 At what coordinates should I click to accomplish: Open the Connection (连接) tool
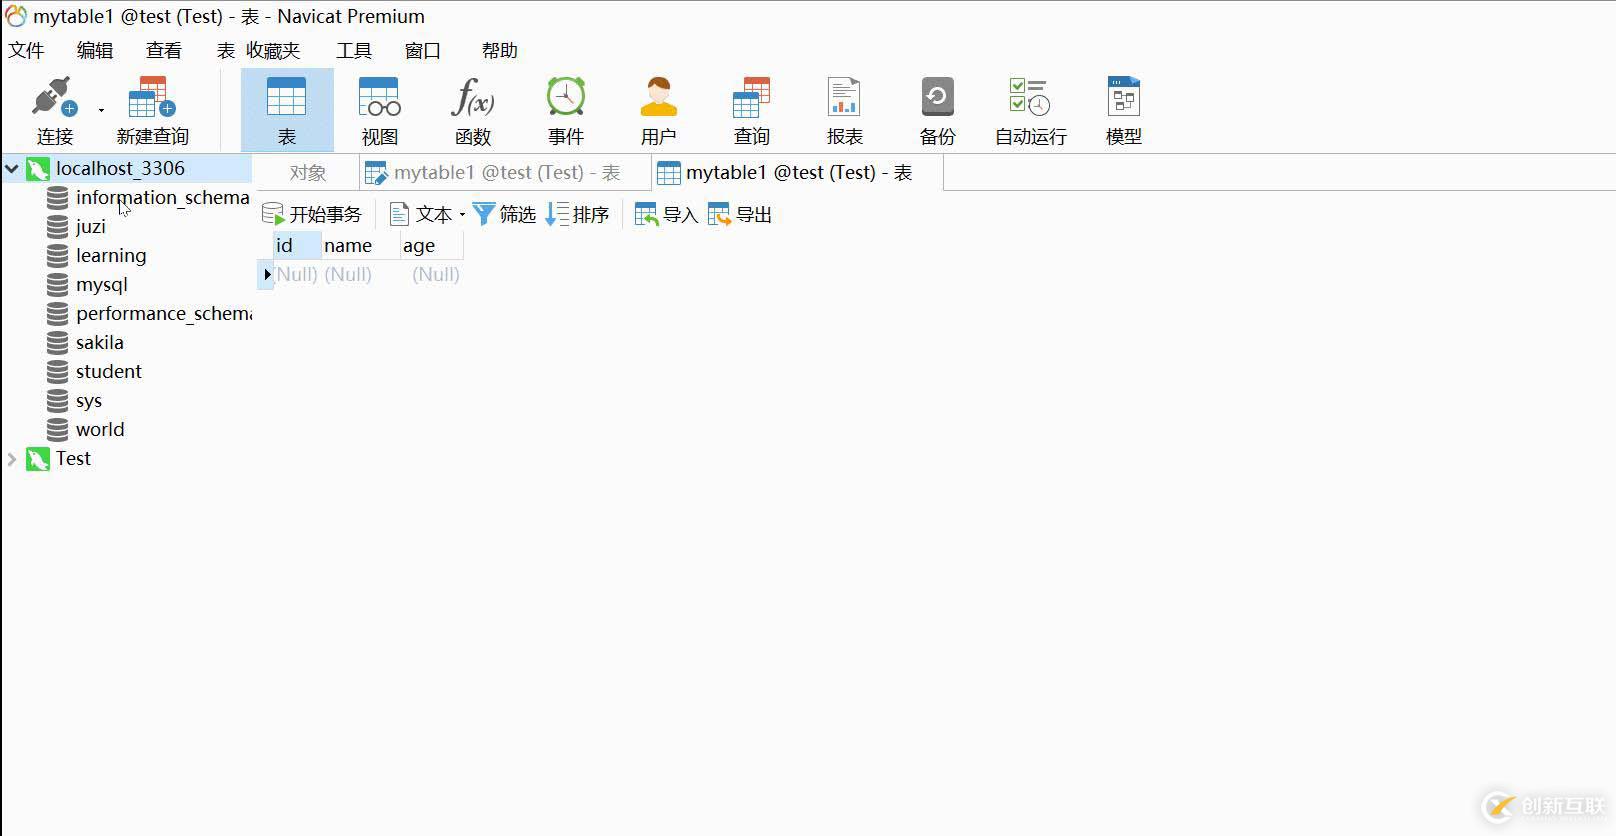pos(55,110)
